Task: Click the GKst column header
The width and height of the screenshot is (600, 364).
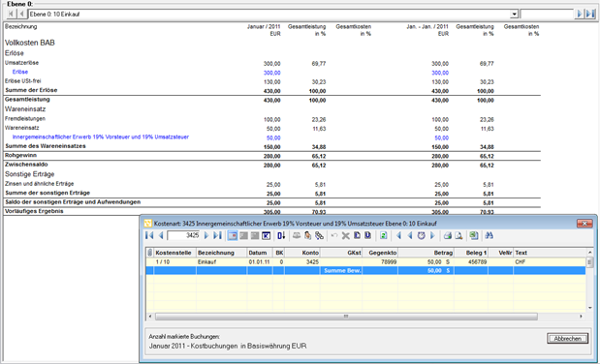Action: coord(341,253)
